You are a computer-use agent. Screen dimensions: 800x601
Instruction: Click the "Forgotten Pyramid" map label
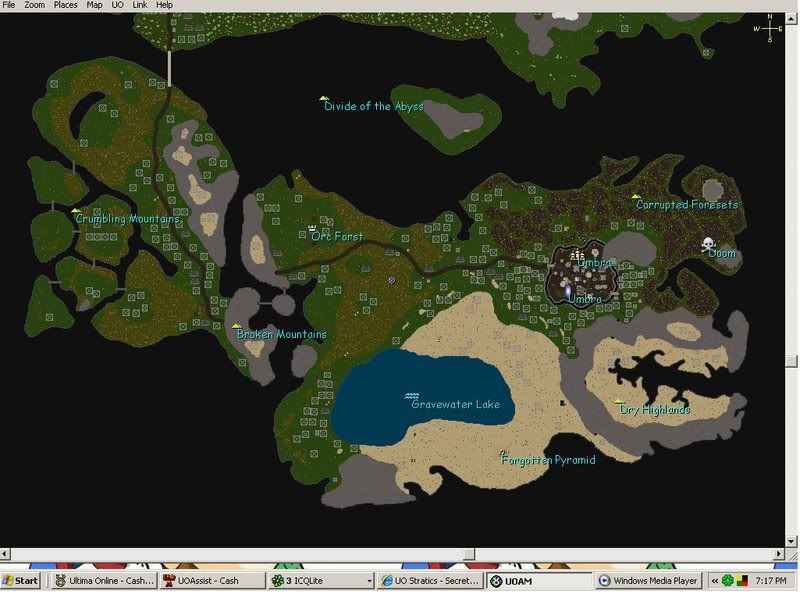(x=548, y=460)
